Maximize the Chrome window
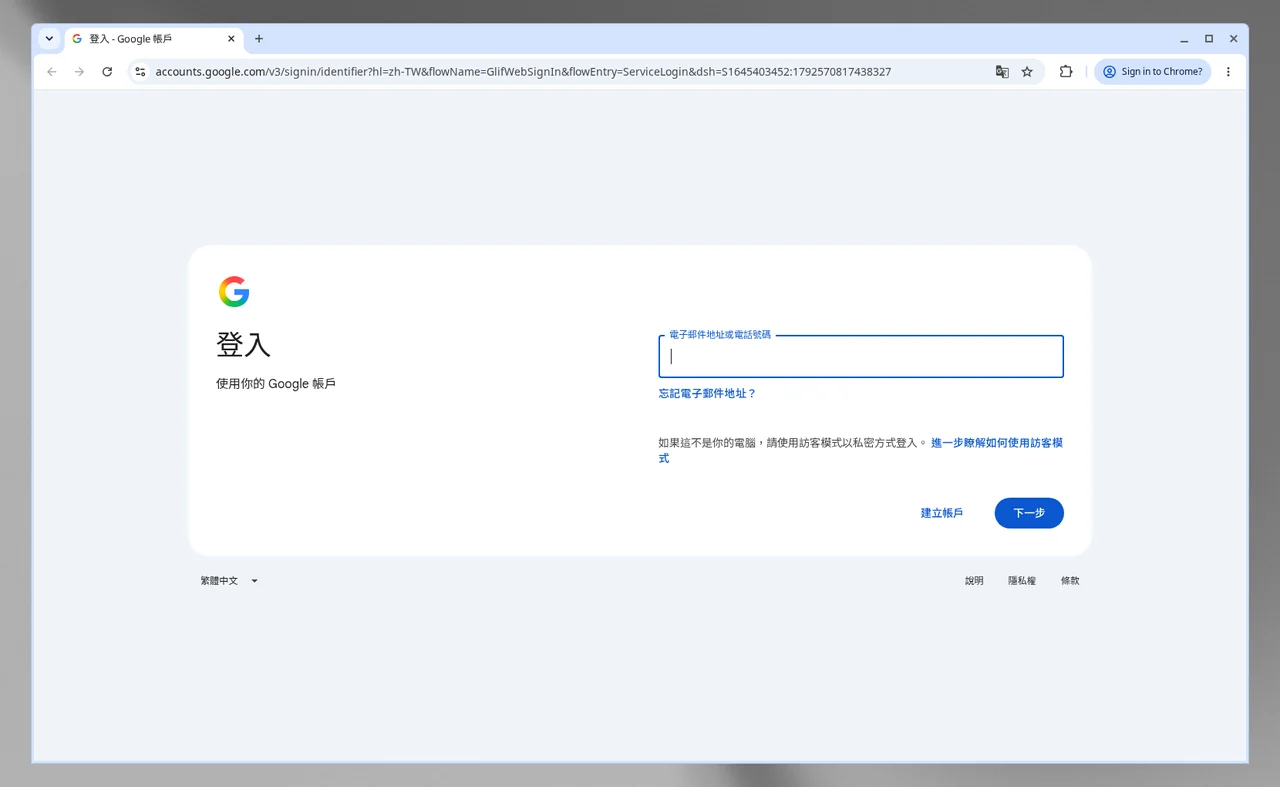 point(1209,39)
